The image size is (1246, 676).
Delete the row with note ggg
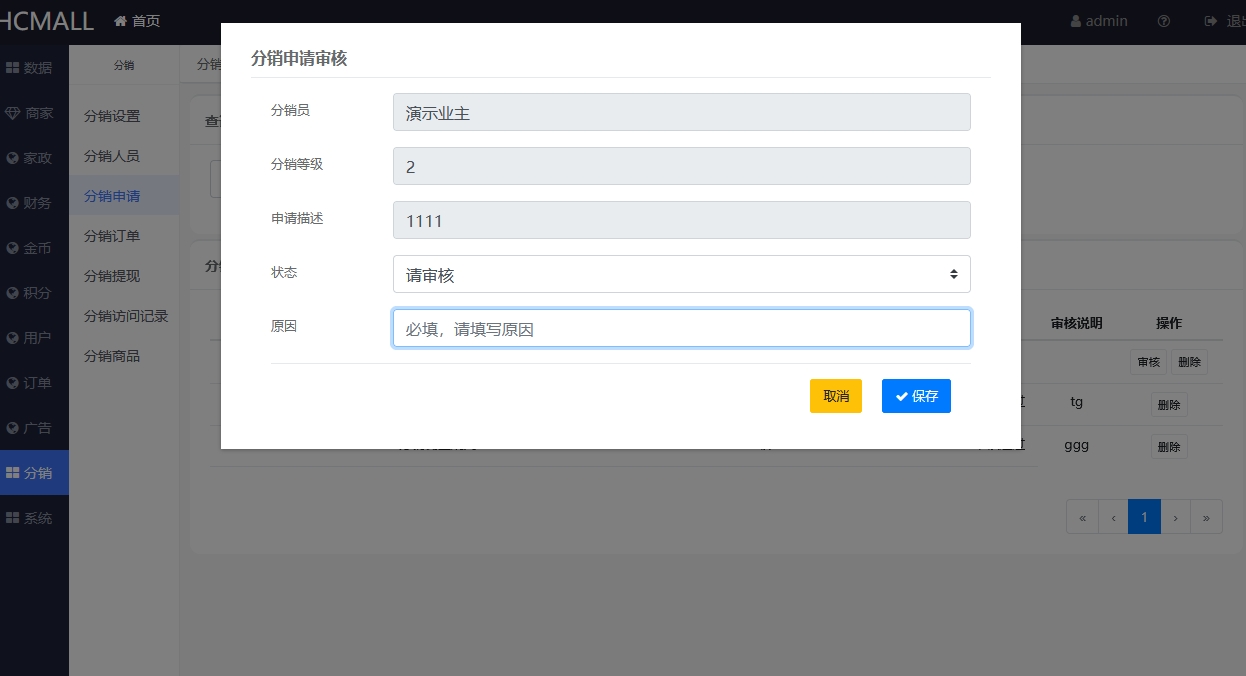(1168, 447)
